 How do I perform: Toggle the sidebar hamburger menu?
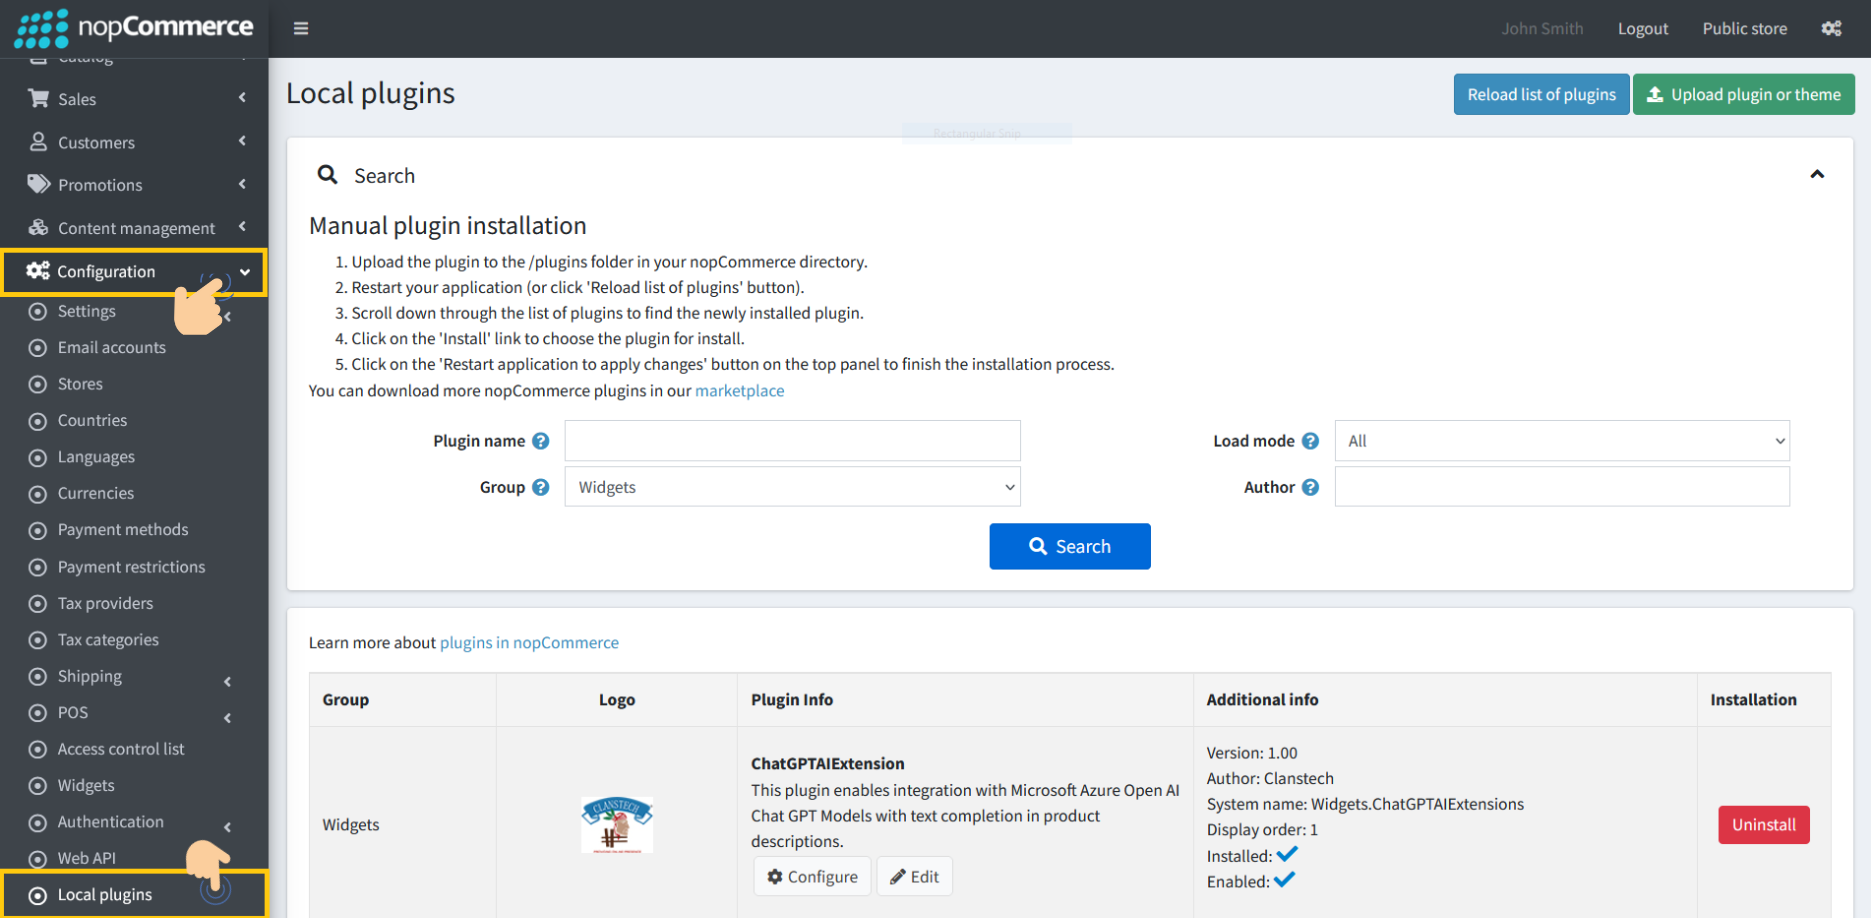point(301,28)
